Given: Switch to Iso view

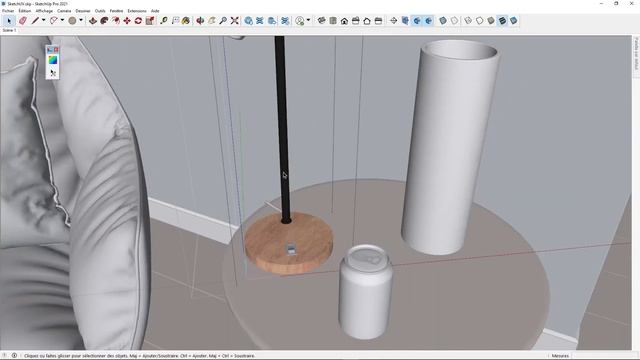Looking at the screenshot, I should click(322, 20).
